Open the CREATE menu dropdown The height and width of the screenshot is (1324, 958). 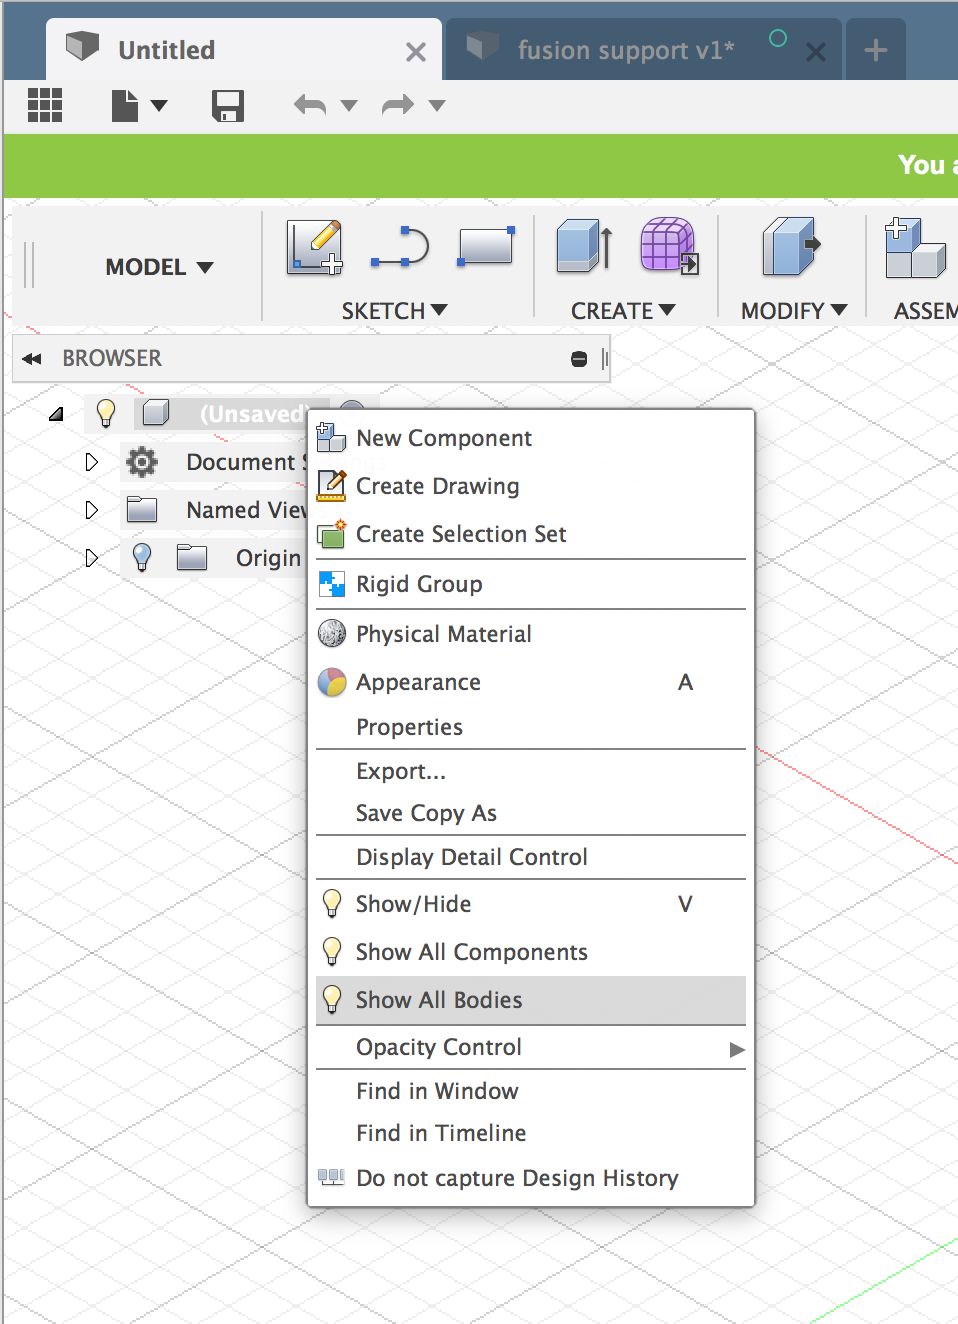[623, 311]
